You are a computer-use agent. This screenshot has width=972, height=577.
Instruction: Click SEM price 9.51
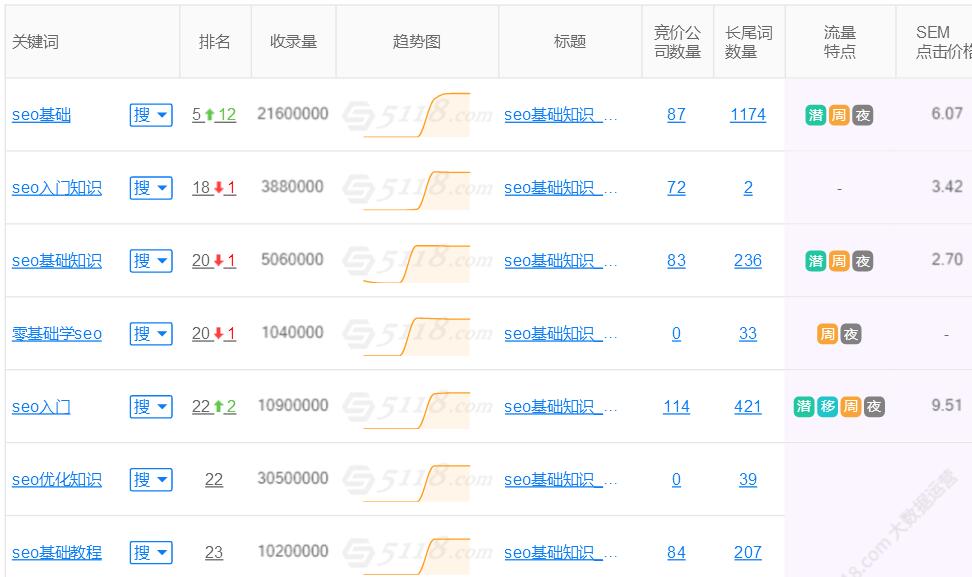(947, 405)
